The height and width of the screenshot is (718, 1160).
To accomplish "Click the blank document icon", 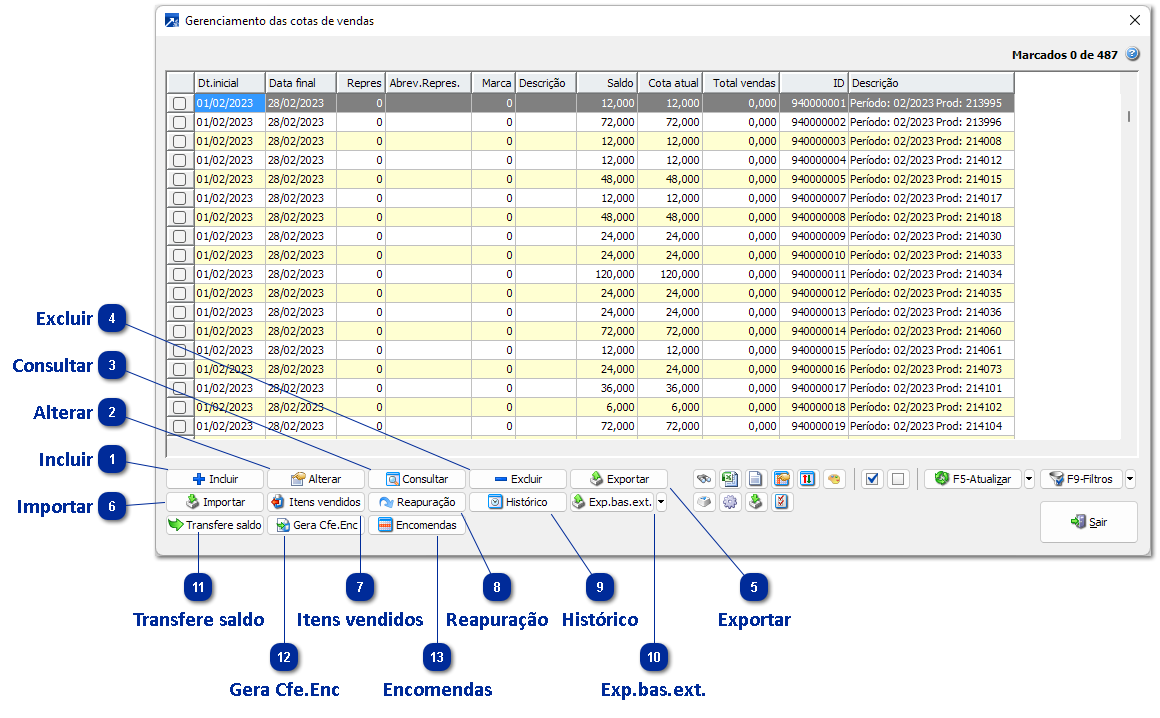I will click(757, 479).
